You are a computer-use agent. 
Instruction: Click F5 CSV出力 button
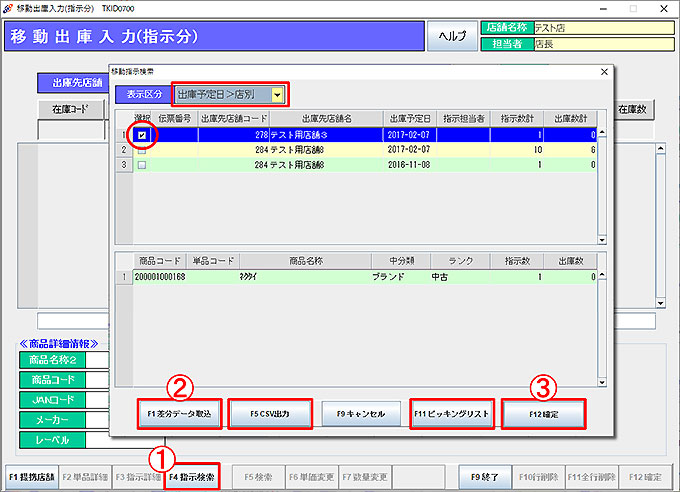pos(270,414)
